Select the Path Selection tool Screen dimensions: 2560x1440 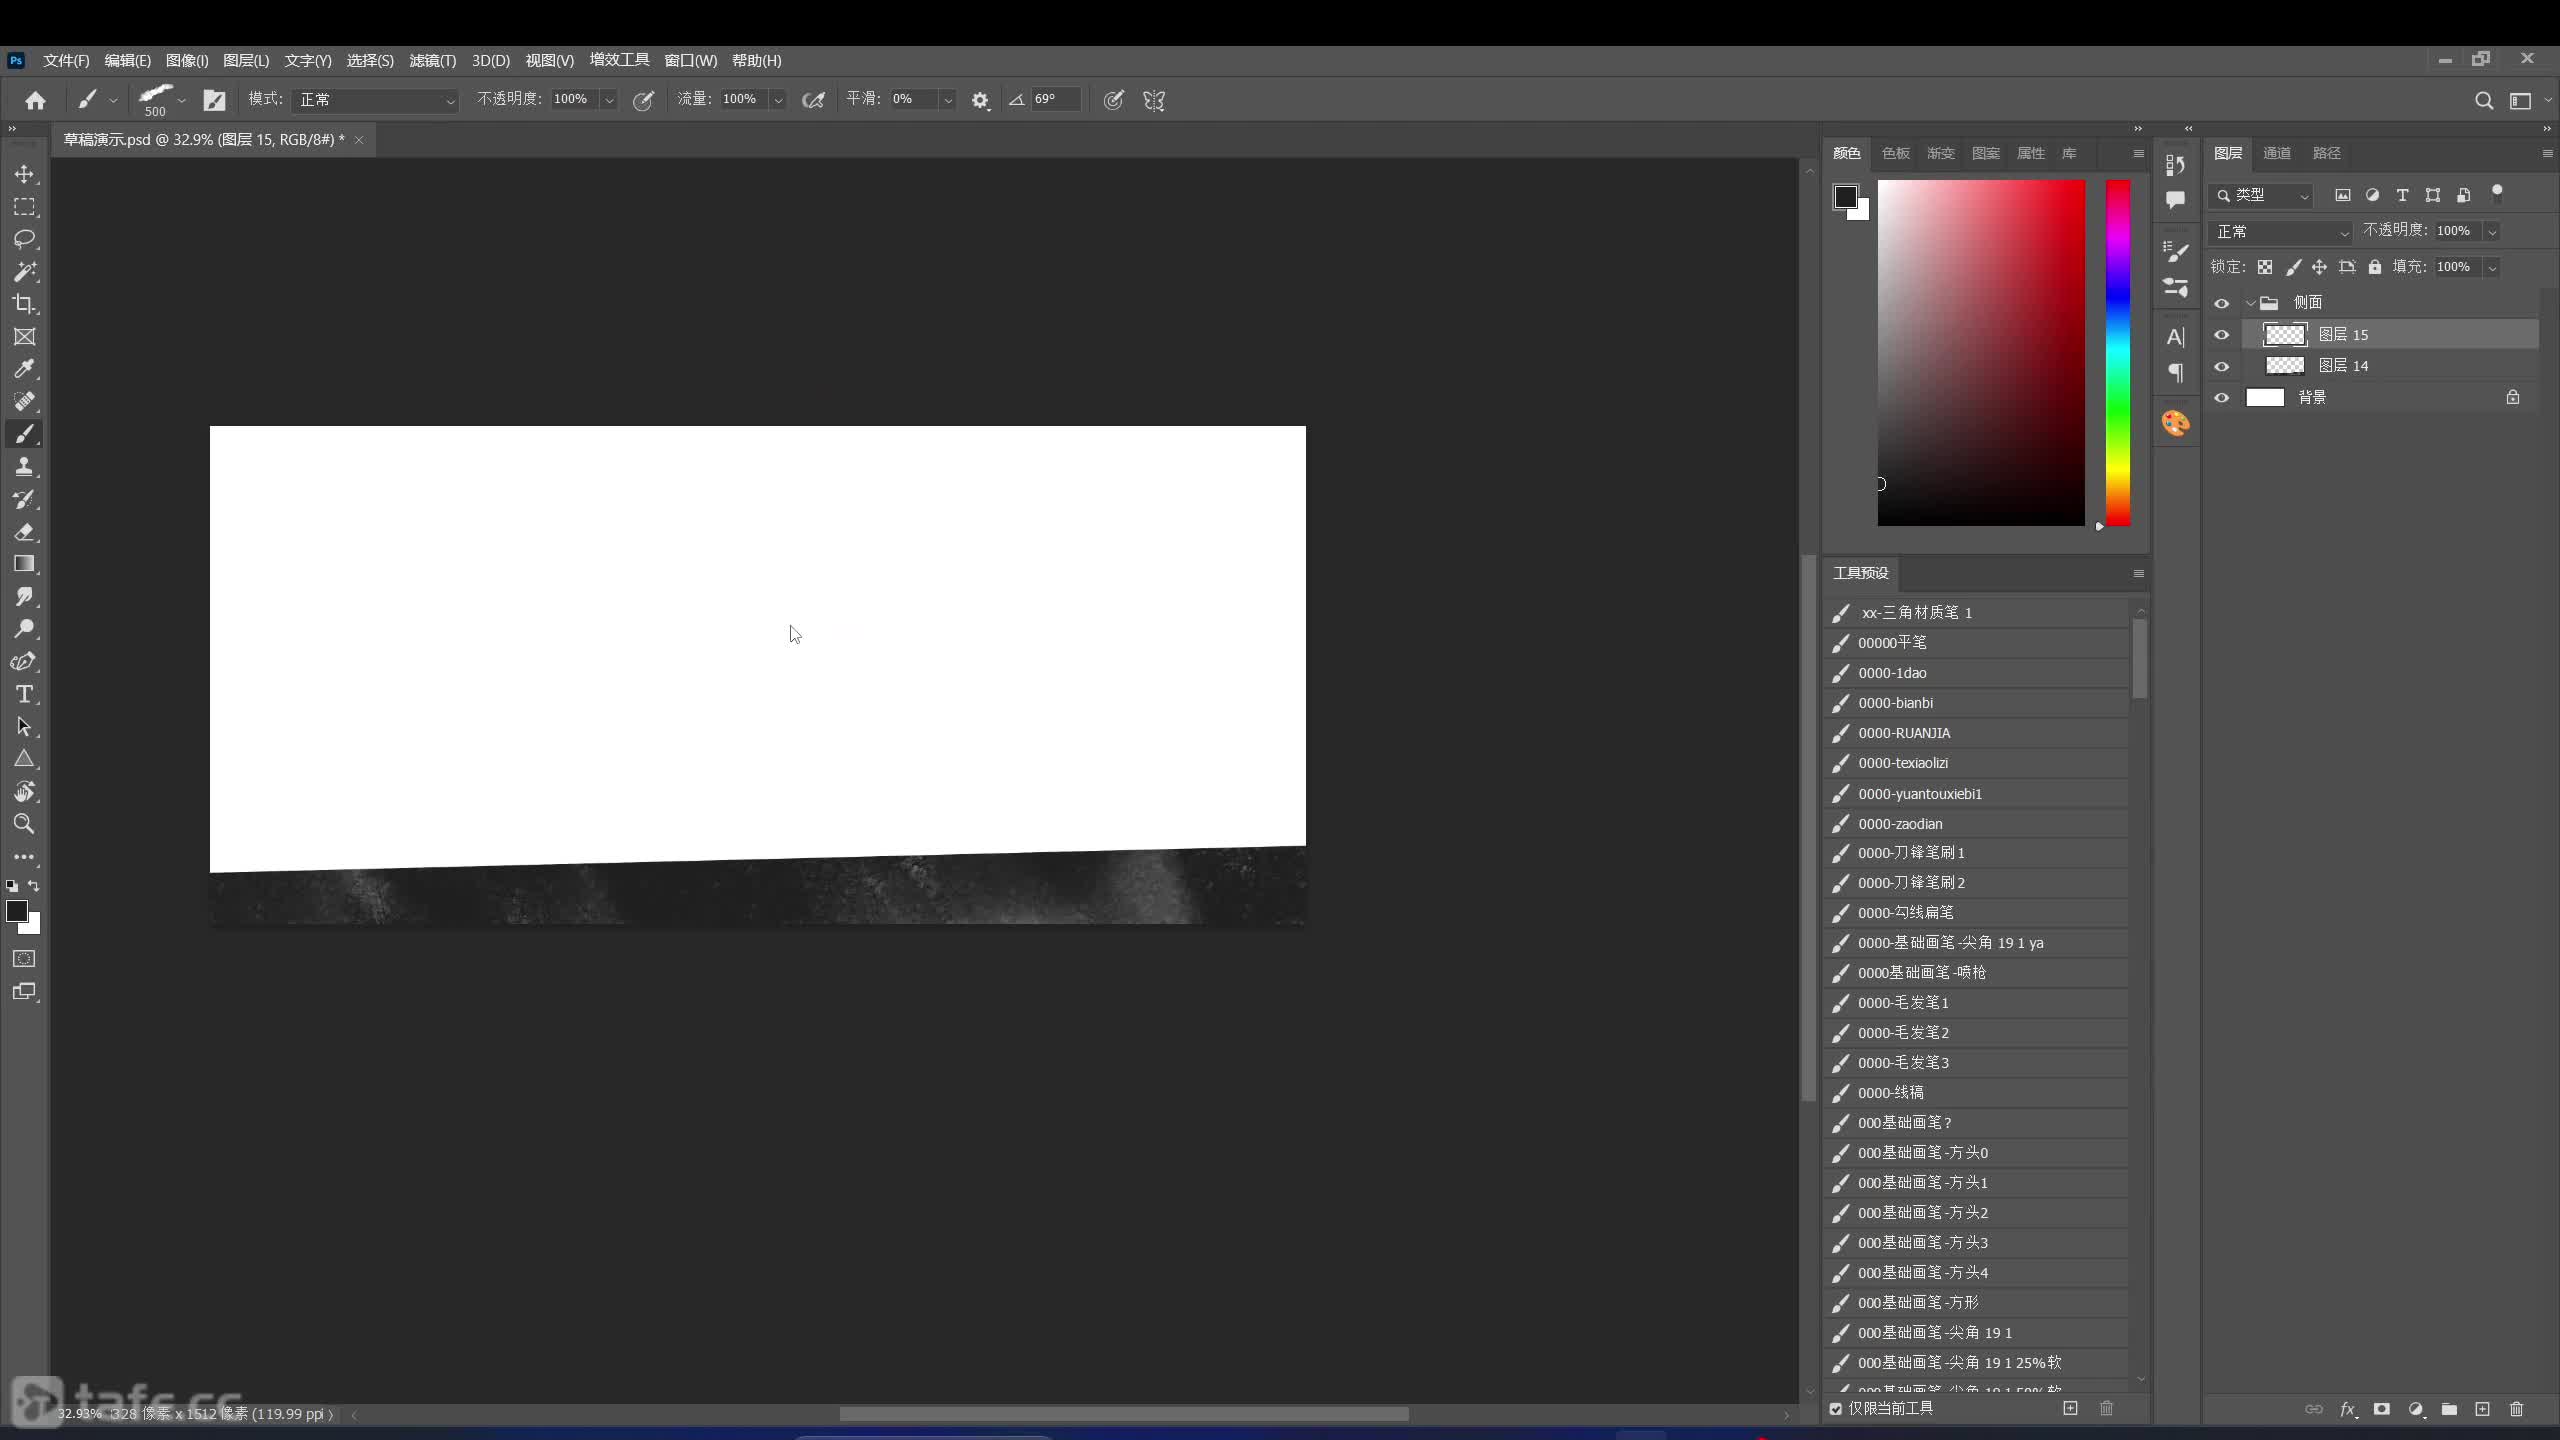[24, 727]
